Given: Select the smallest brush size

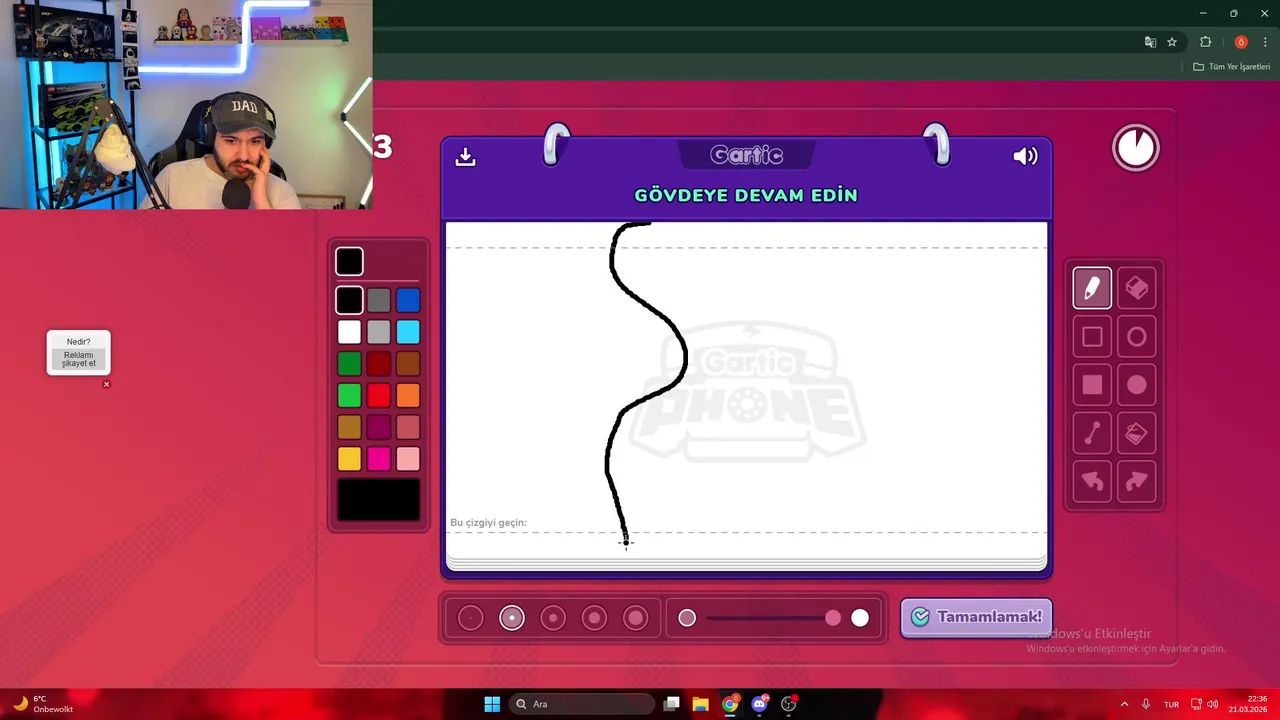Looking at the screenshot, I should [x=470, y=618].
